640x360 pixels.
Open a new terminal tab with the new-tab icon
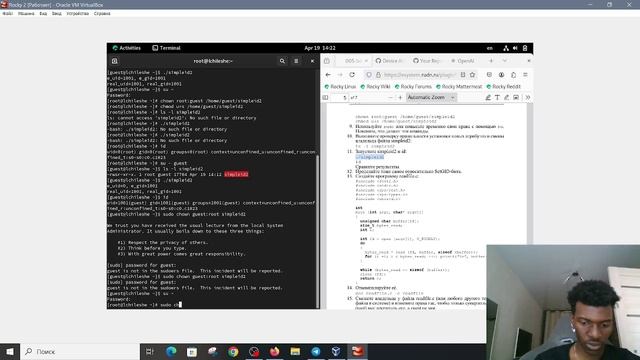[x=115, y=61]
